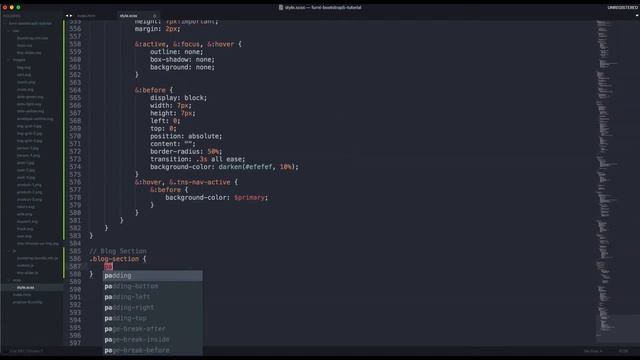Viewport: 640px width, 360px height.
Task: Click 'display: block;' line
Action: (x=178, y=98)
